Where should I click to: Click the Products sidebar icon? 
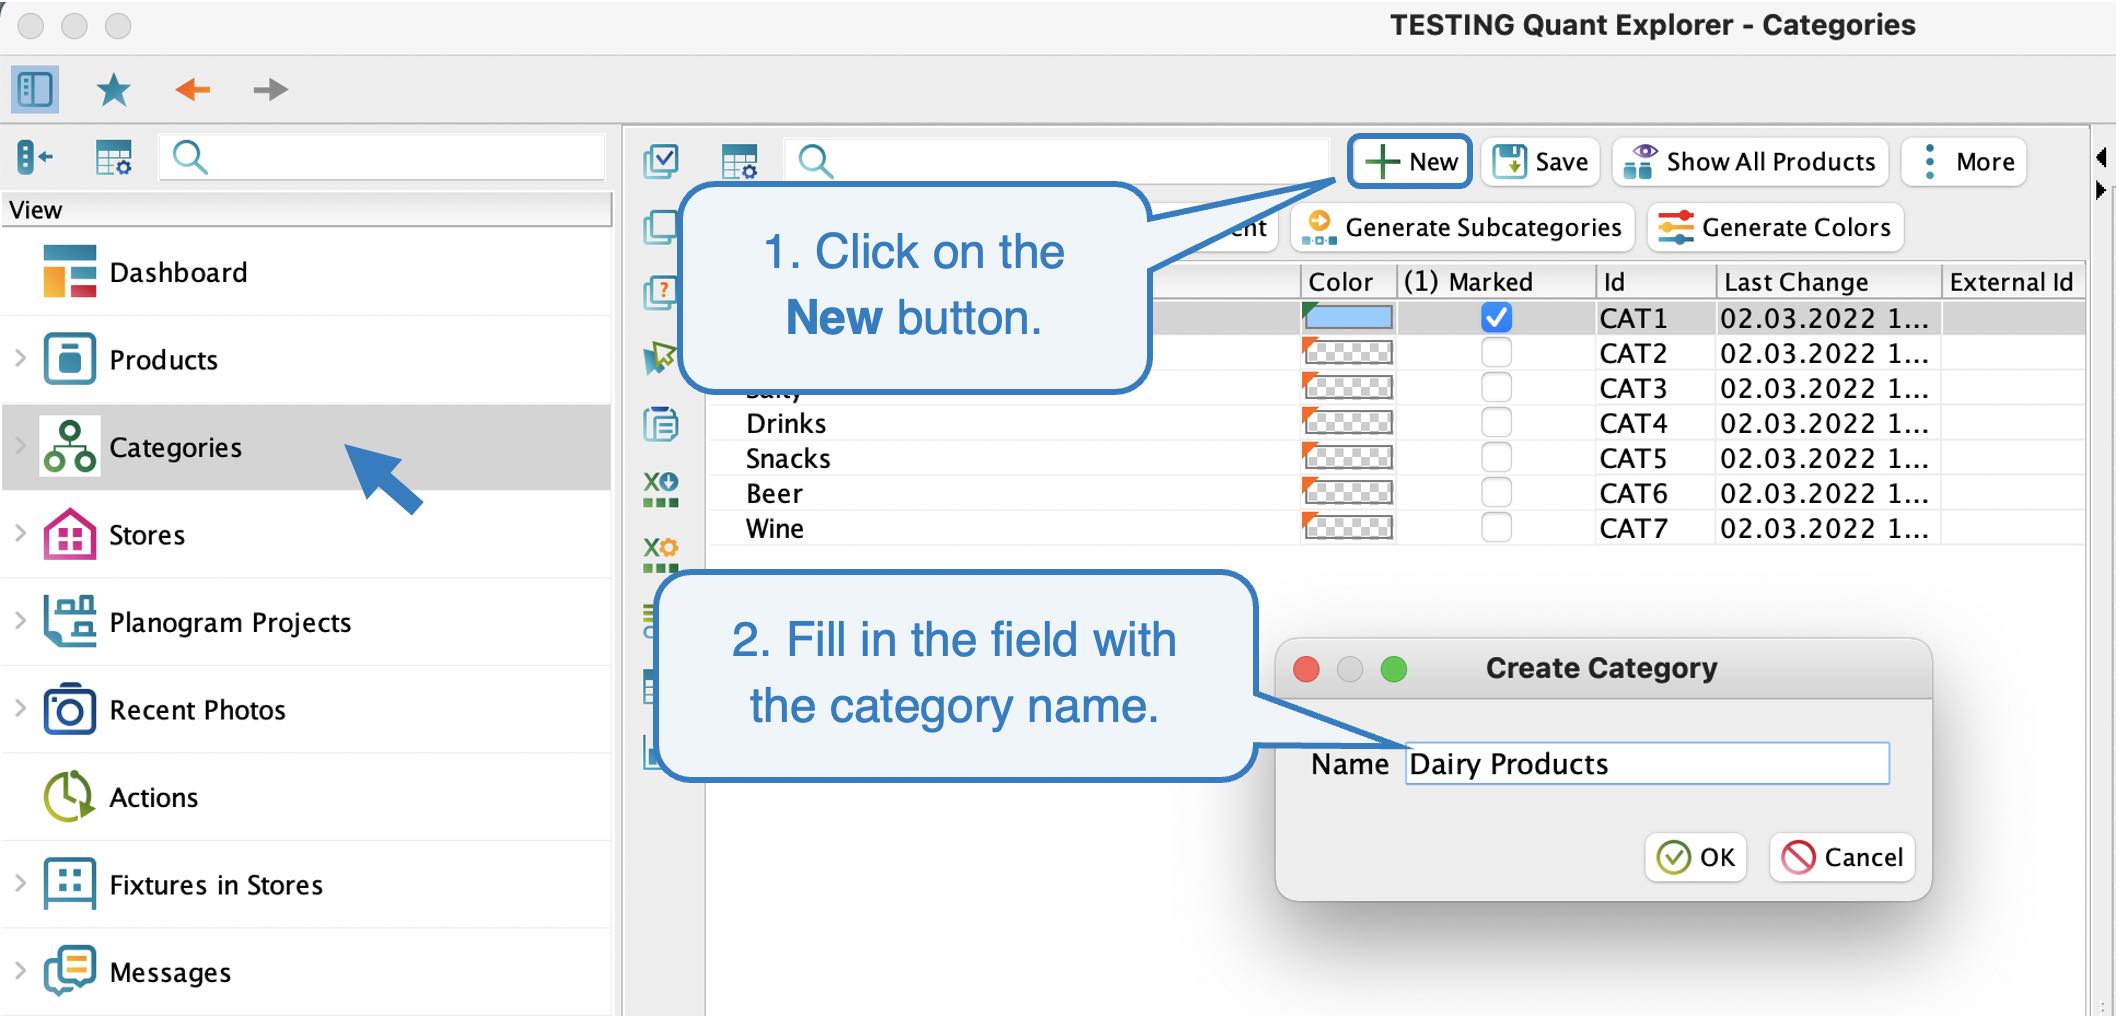(70, 359)
